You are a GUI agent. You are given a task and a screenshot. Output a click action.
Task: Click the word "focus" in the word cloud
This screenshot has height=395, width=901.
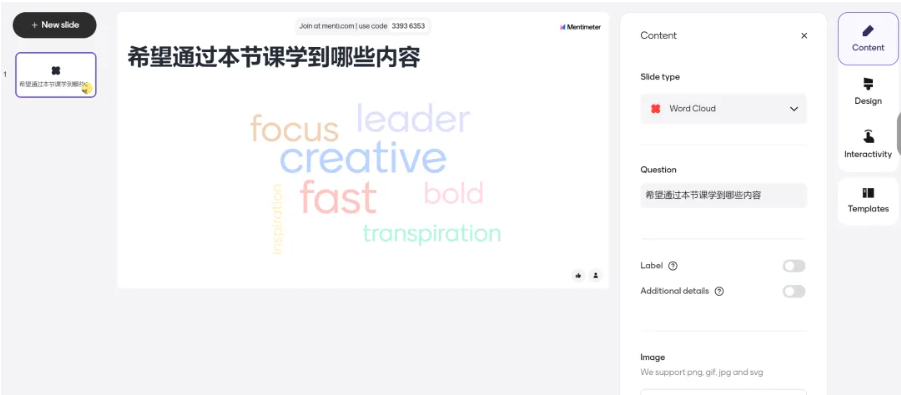294,128
